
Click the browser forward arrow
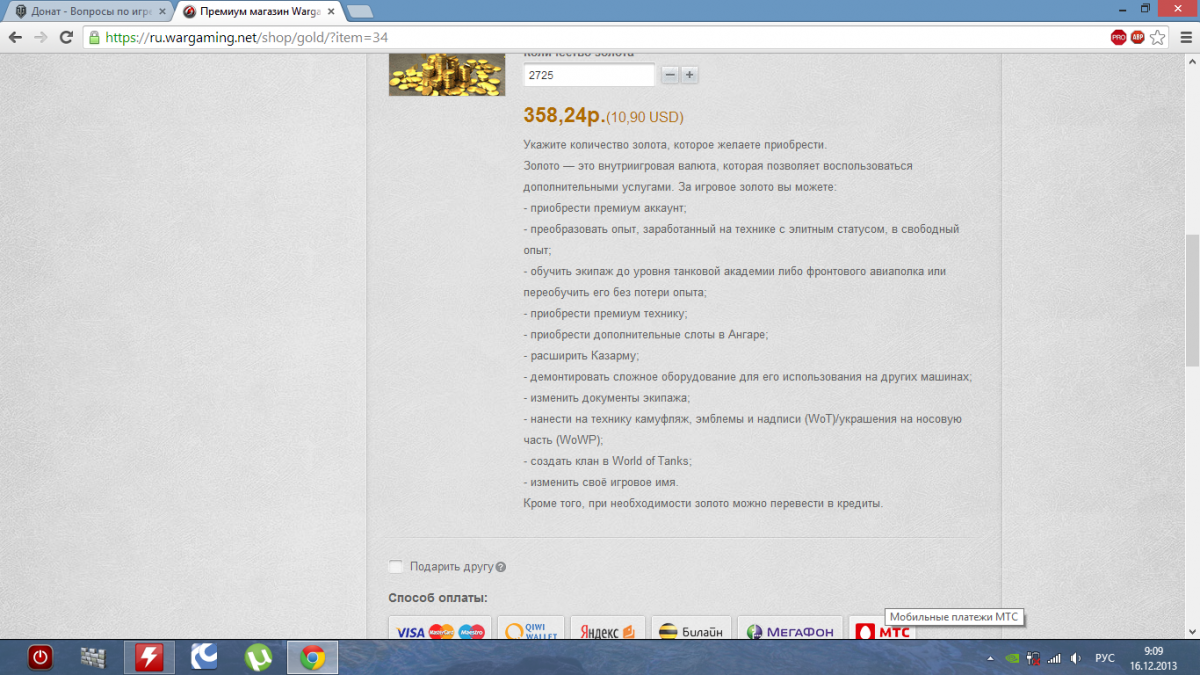[x=41, y=37]
